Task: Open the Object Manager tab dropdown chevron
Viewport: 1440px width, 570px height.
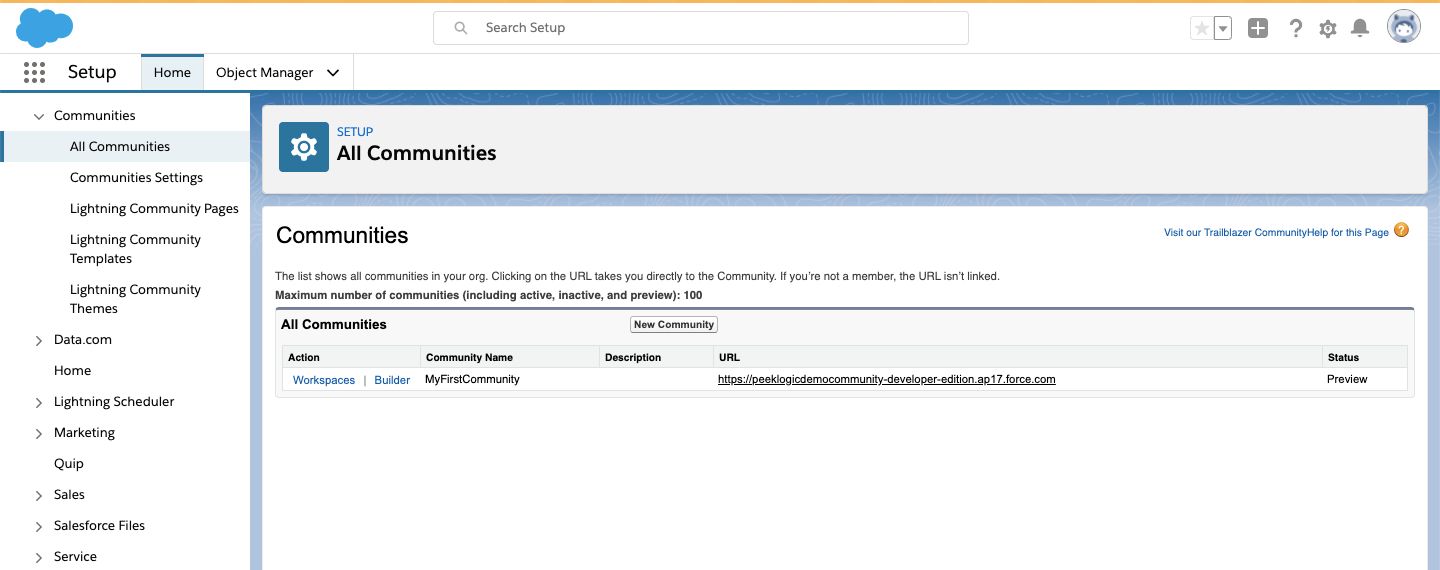Action: point(333,72)
